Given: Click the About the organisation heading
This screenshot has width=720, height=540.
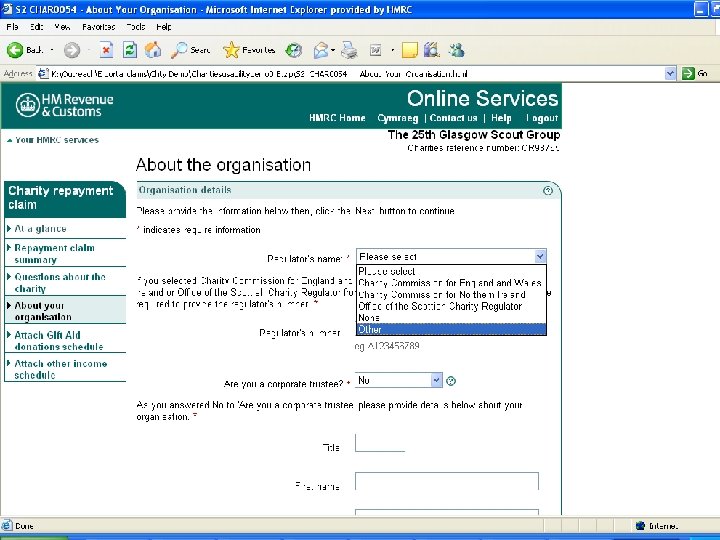Looking at the screenshot, I should (223, 165).
